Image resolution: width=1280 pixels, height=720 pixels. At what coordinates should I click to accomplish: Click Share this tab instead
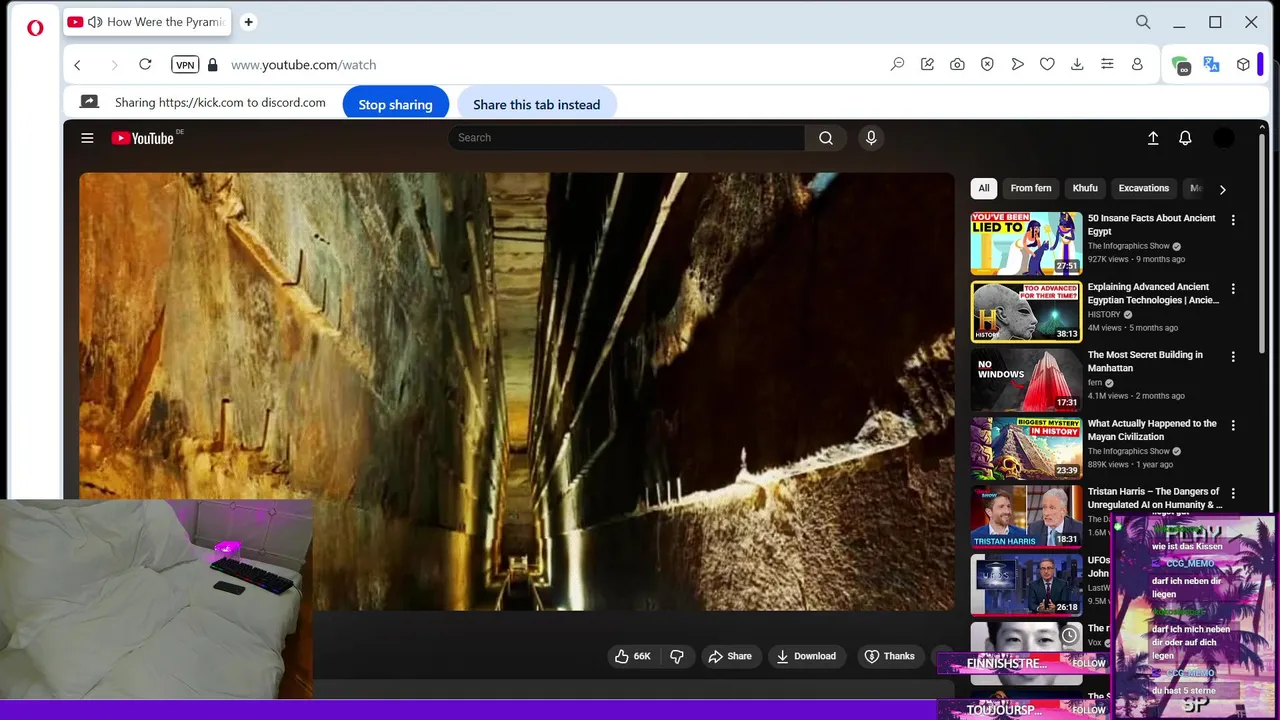point(536,104)
